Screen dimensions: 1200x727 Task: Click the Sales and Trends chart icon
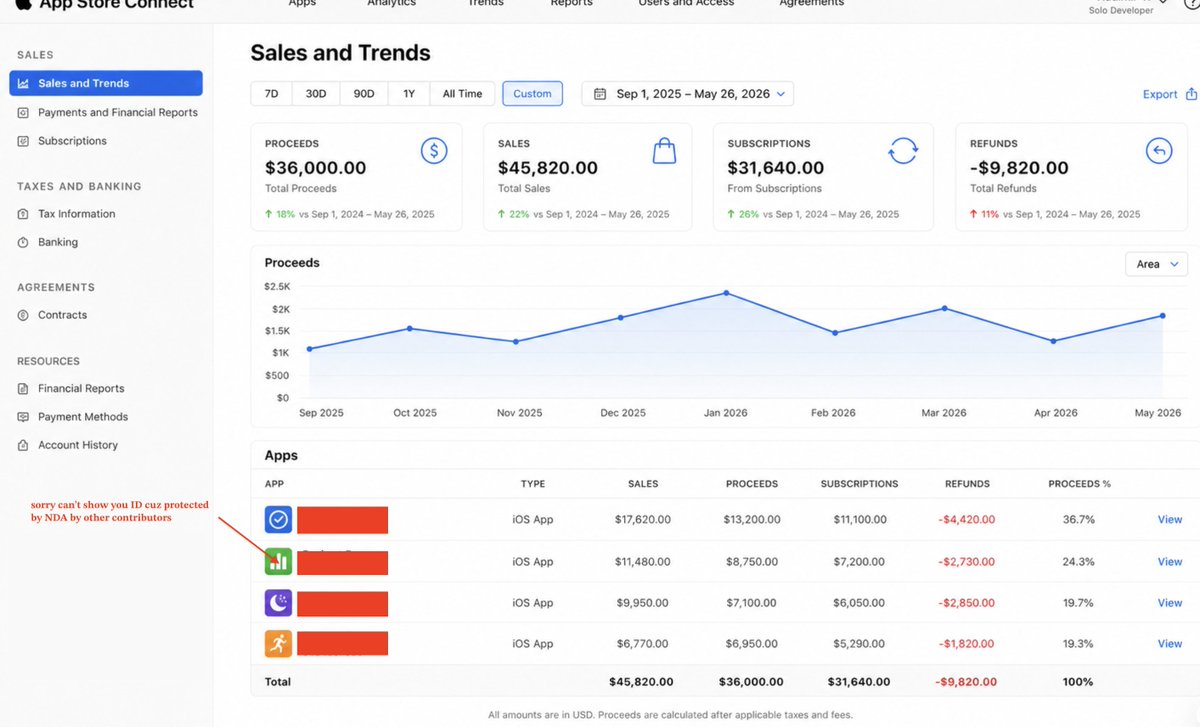click(x=23, y=84)
